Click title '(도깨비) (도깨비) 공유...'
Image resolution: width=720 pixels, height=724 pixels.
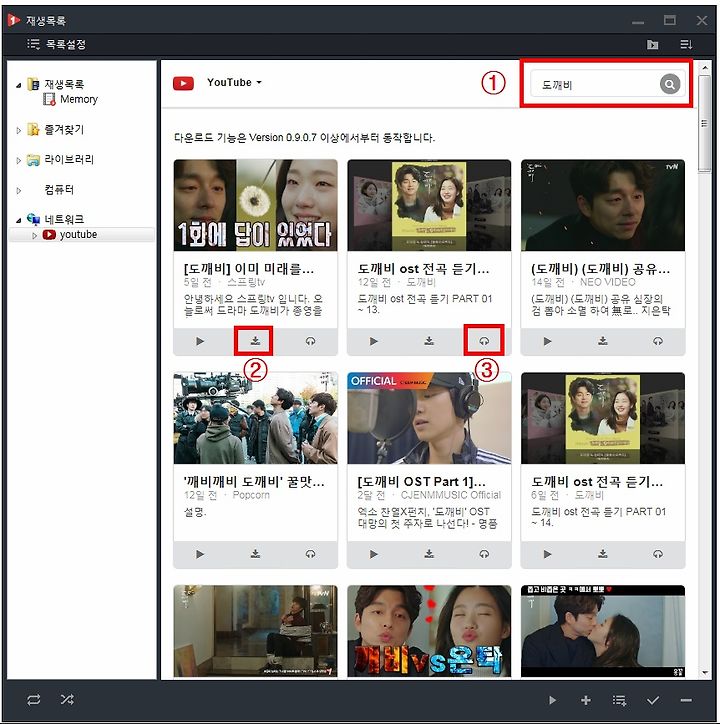(600, 269)
